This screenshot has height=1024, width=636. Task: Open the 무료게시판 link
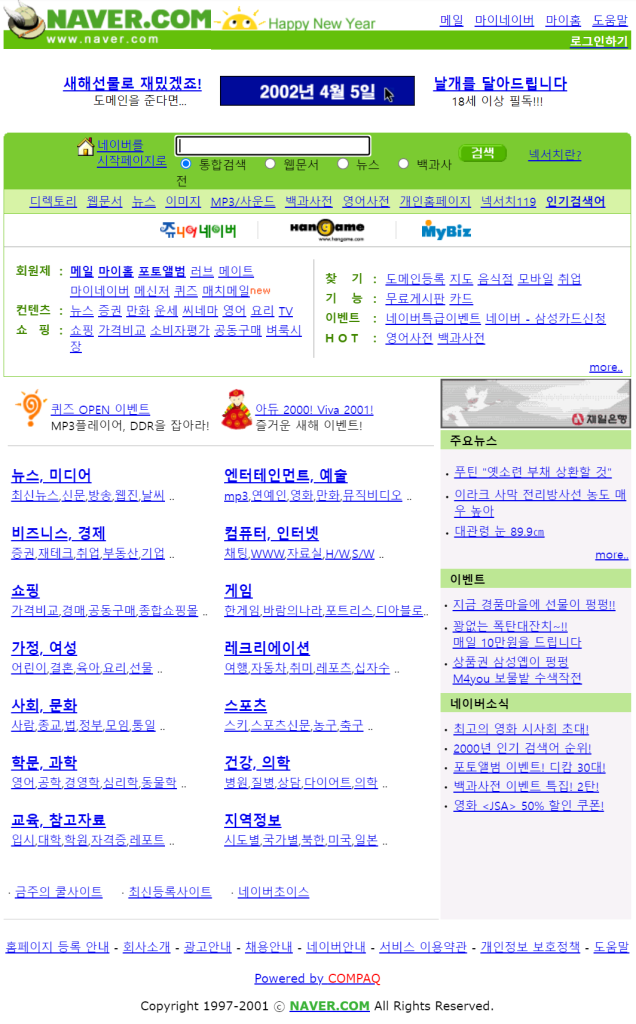pos(415,298)
